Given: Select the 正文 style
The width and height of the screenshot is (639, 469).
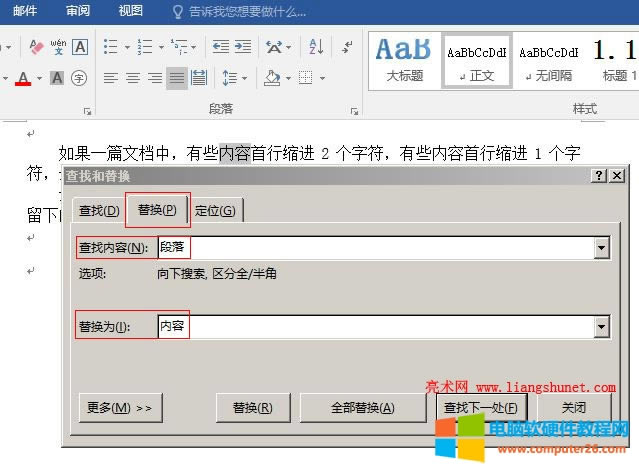Looking at the screenshot, I should tap(476, 61).
